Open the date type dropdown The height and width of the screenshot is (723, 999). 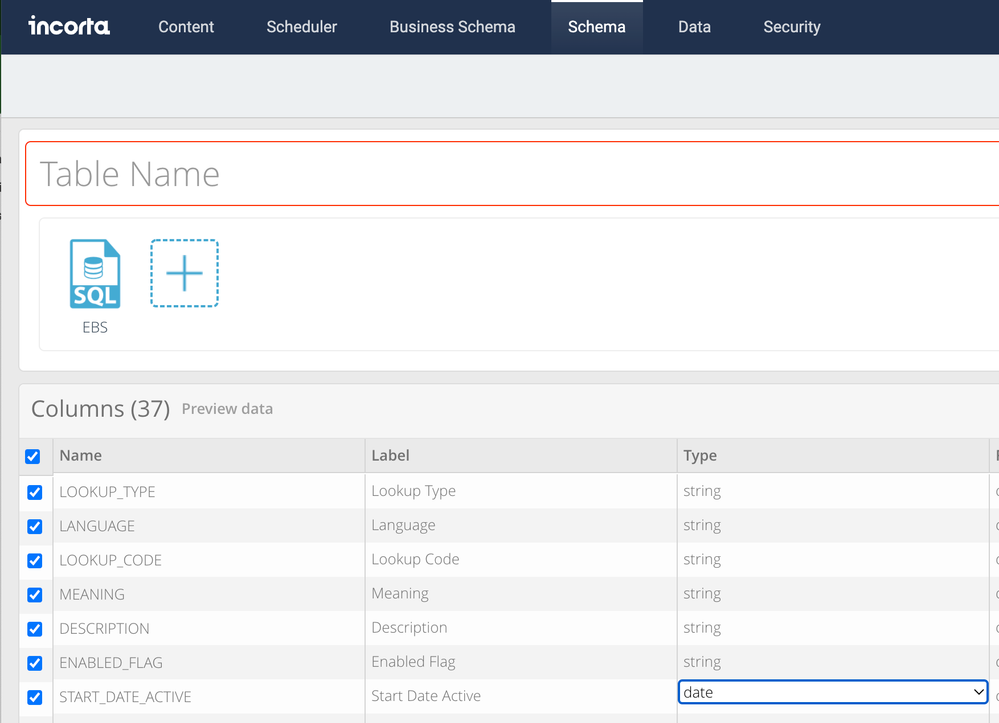tap(832, 692)
